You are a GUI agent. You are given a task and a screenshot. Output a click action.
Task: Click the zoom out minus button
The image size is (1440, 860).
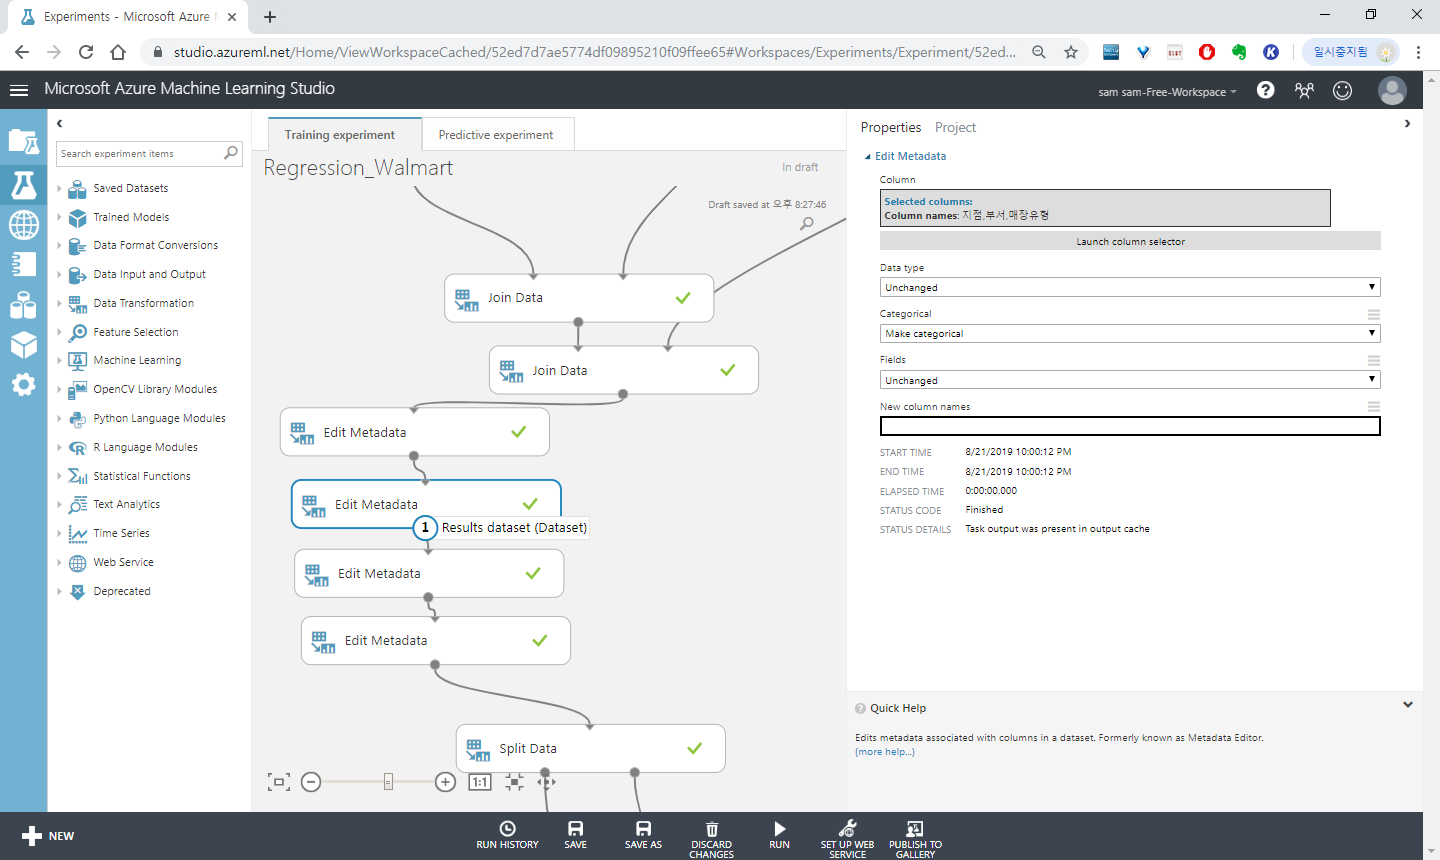[311, 782]
